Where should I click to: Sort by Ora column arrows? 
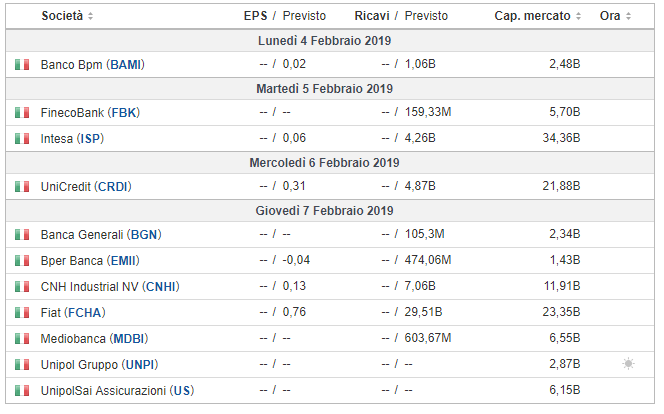coord(628,17)
